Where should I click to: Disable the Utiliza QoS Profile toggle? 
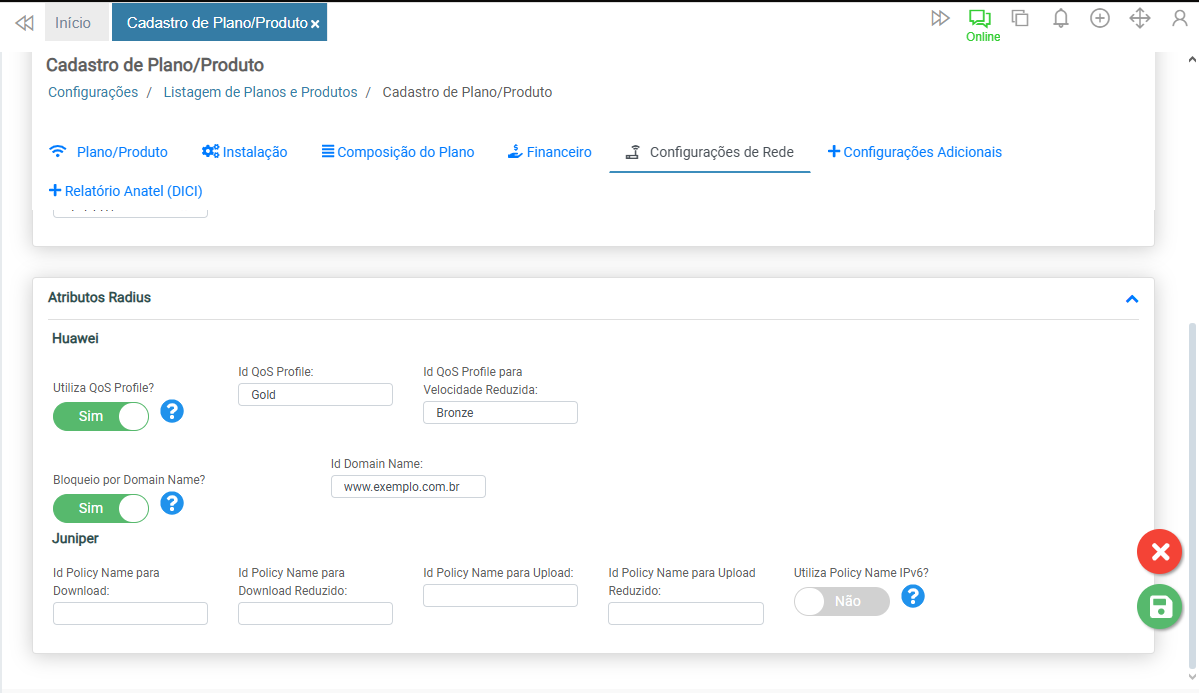(101, 416)
